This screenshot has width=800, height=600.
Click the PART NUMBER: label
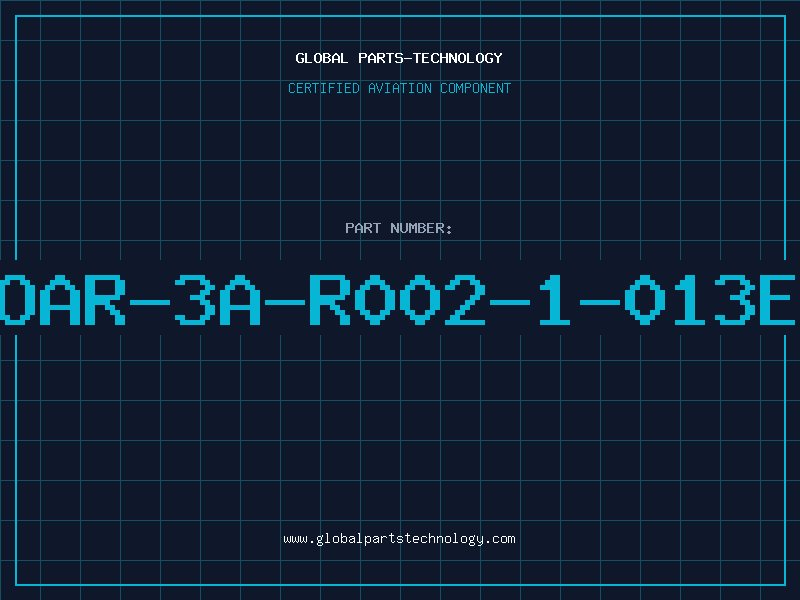tap(399, 228)
